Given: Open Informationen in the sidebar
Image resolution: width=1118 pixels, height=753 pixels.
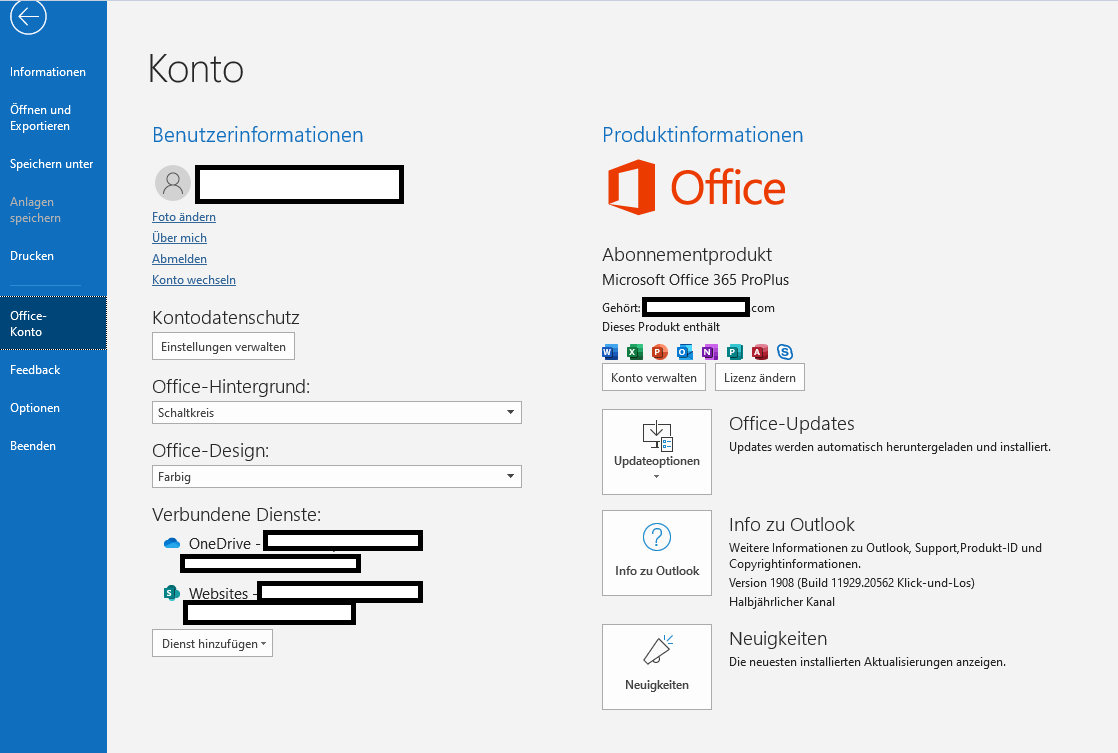Looking at the screenshot, I should pos(48,72).
